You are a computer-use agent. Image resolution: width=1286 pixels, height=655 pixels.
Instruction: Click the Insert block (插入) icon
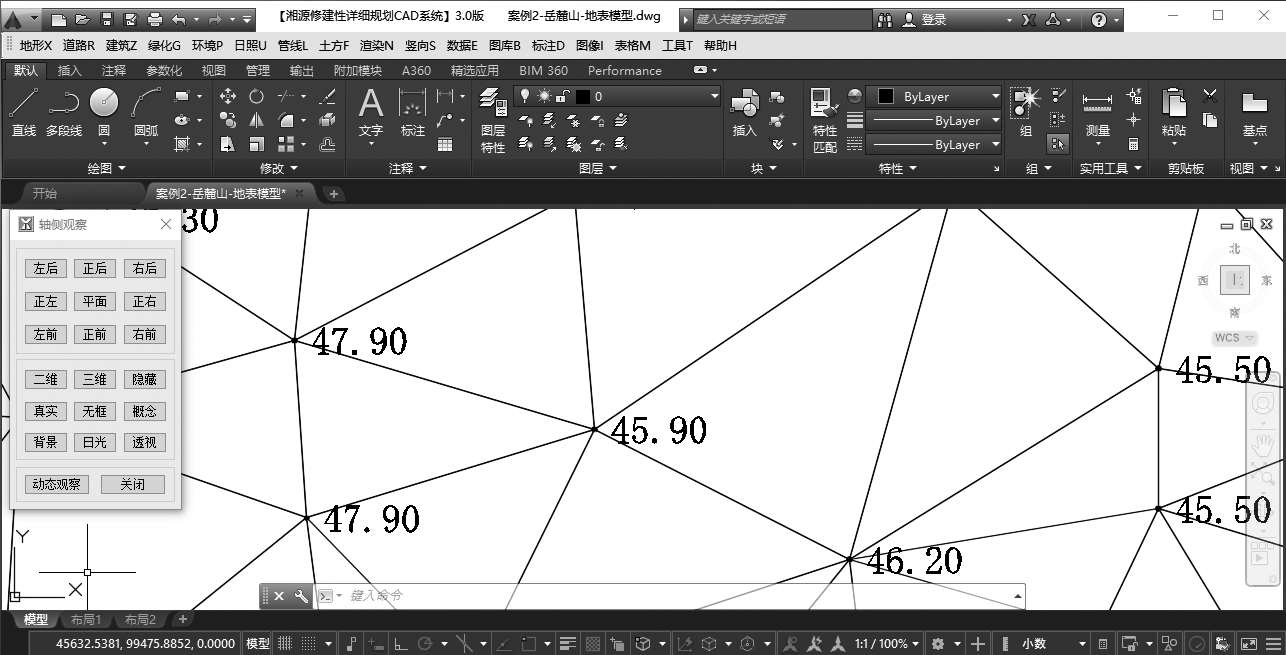(x=745, y=112)
